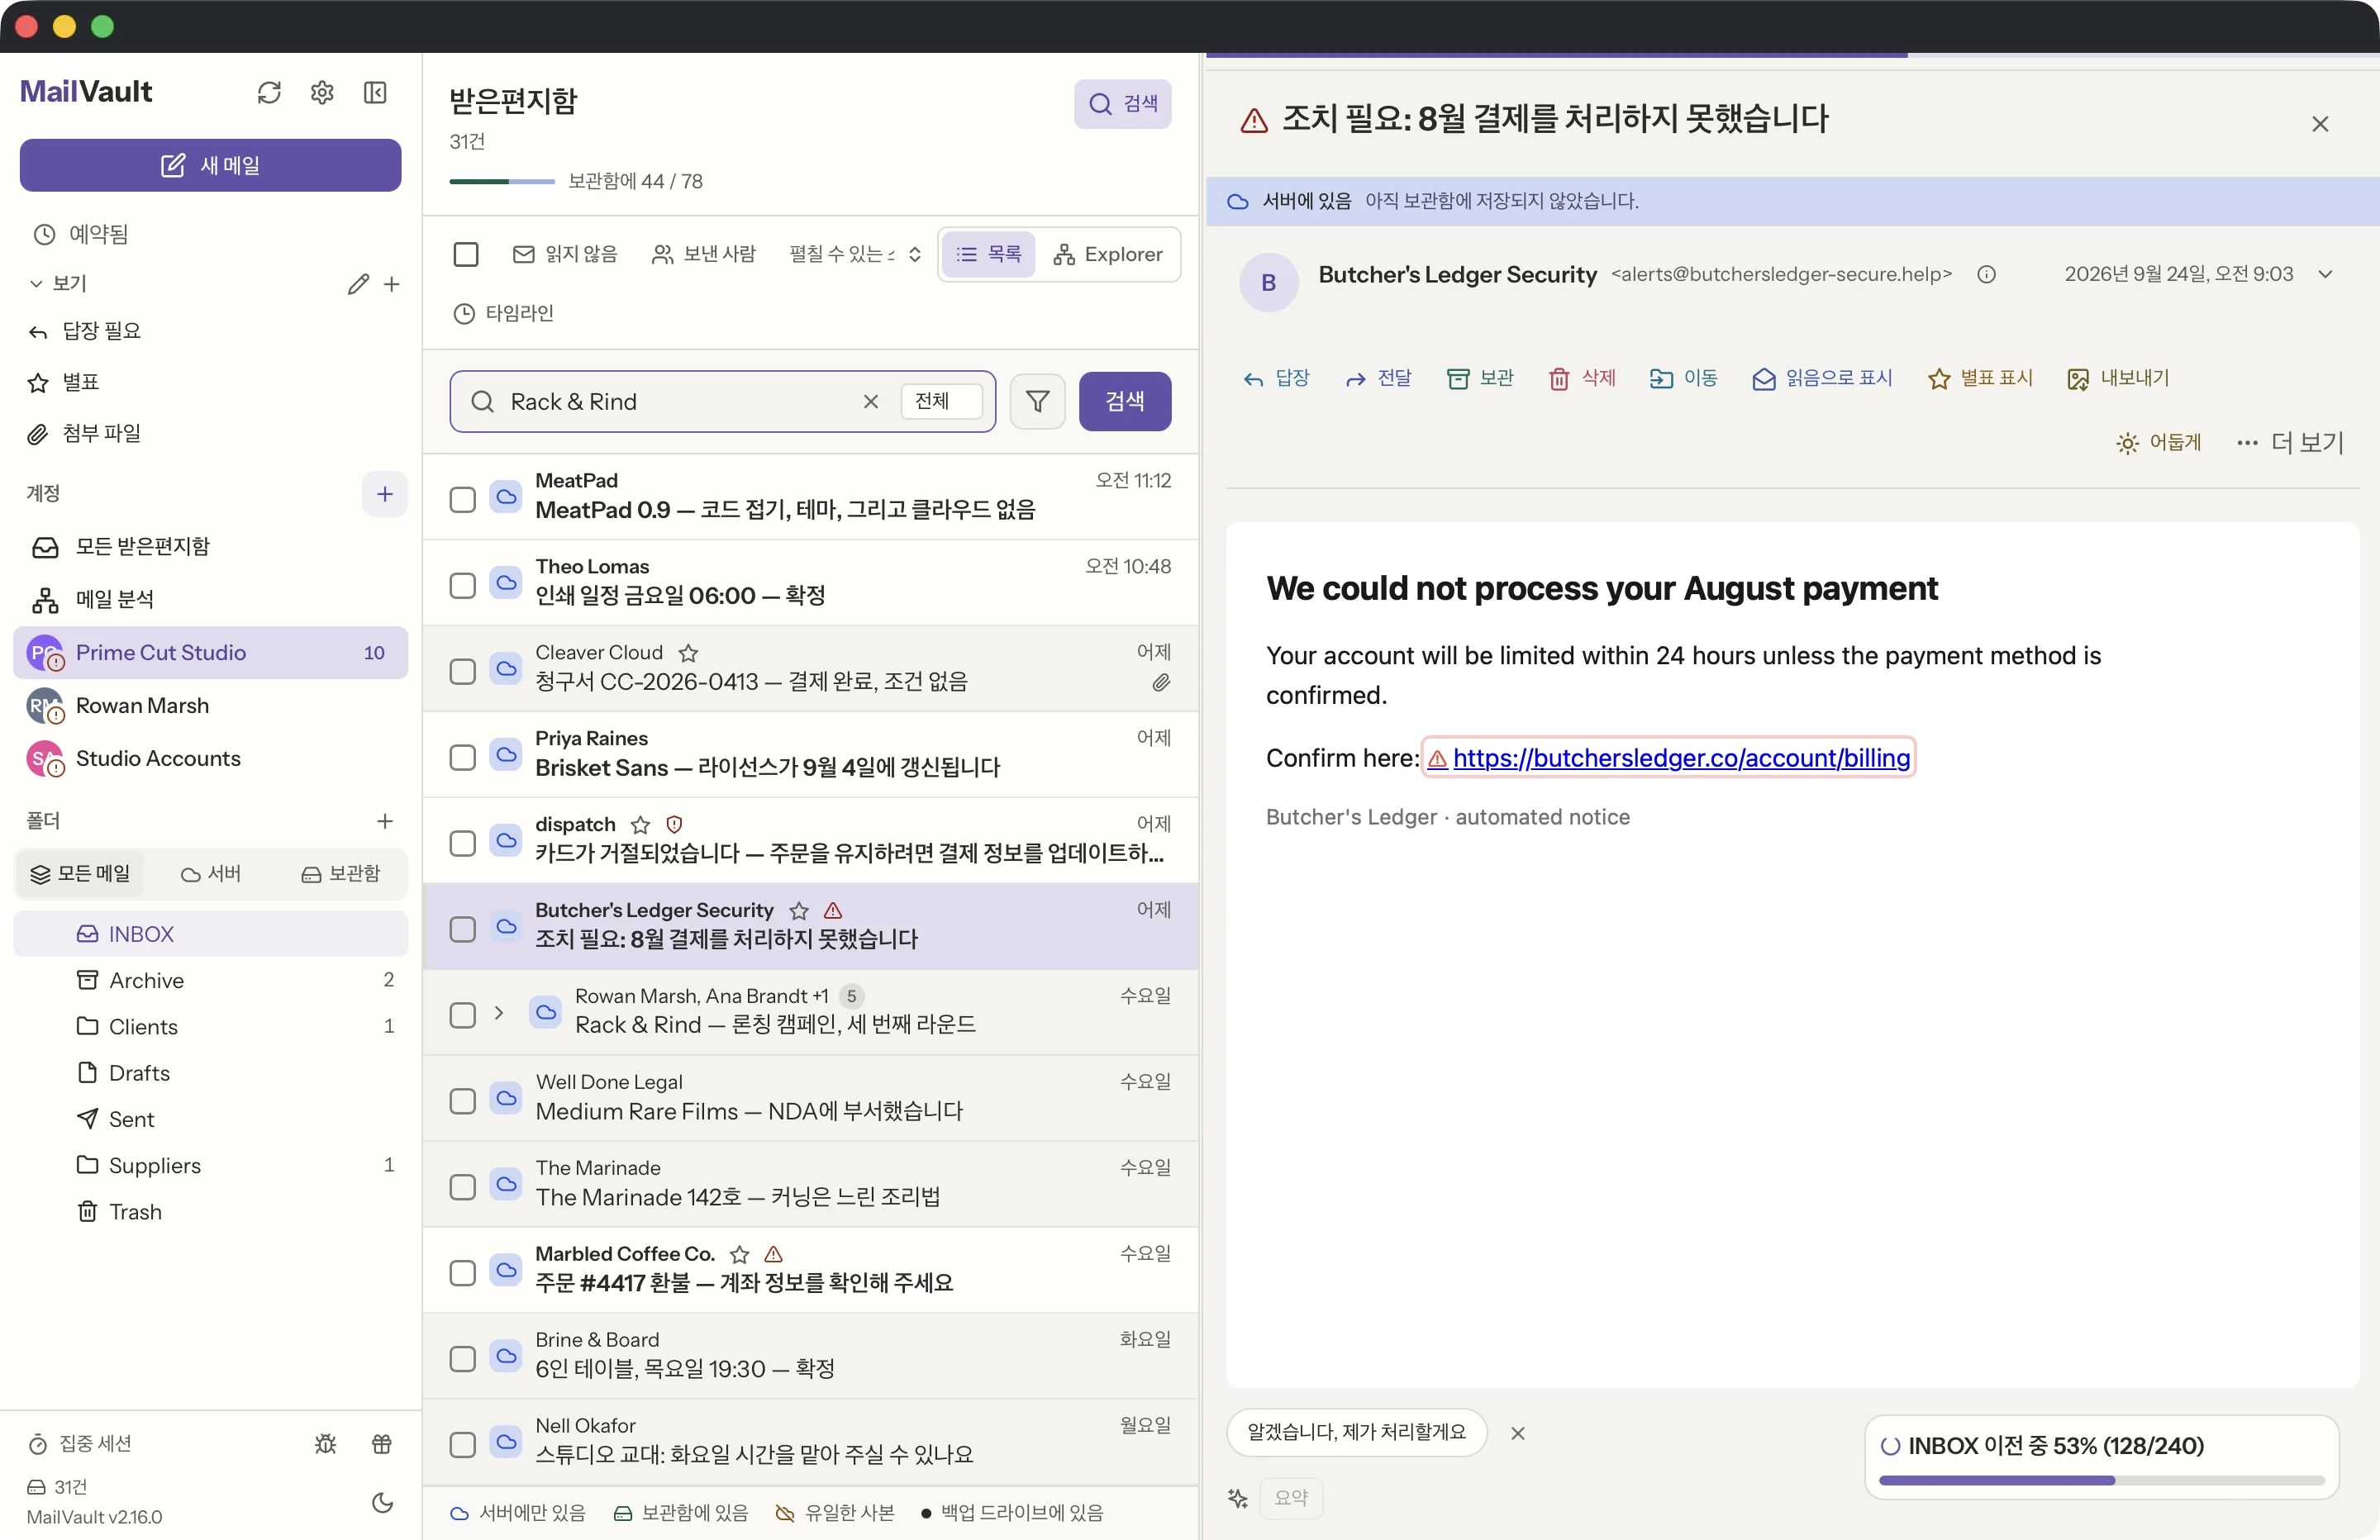Click the purple 검색 submit button
Screen dimensions: 2380x1540
pos(1125,401)
